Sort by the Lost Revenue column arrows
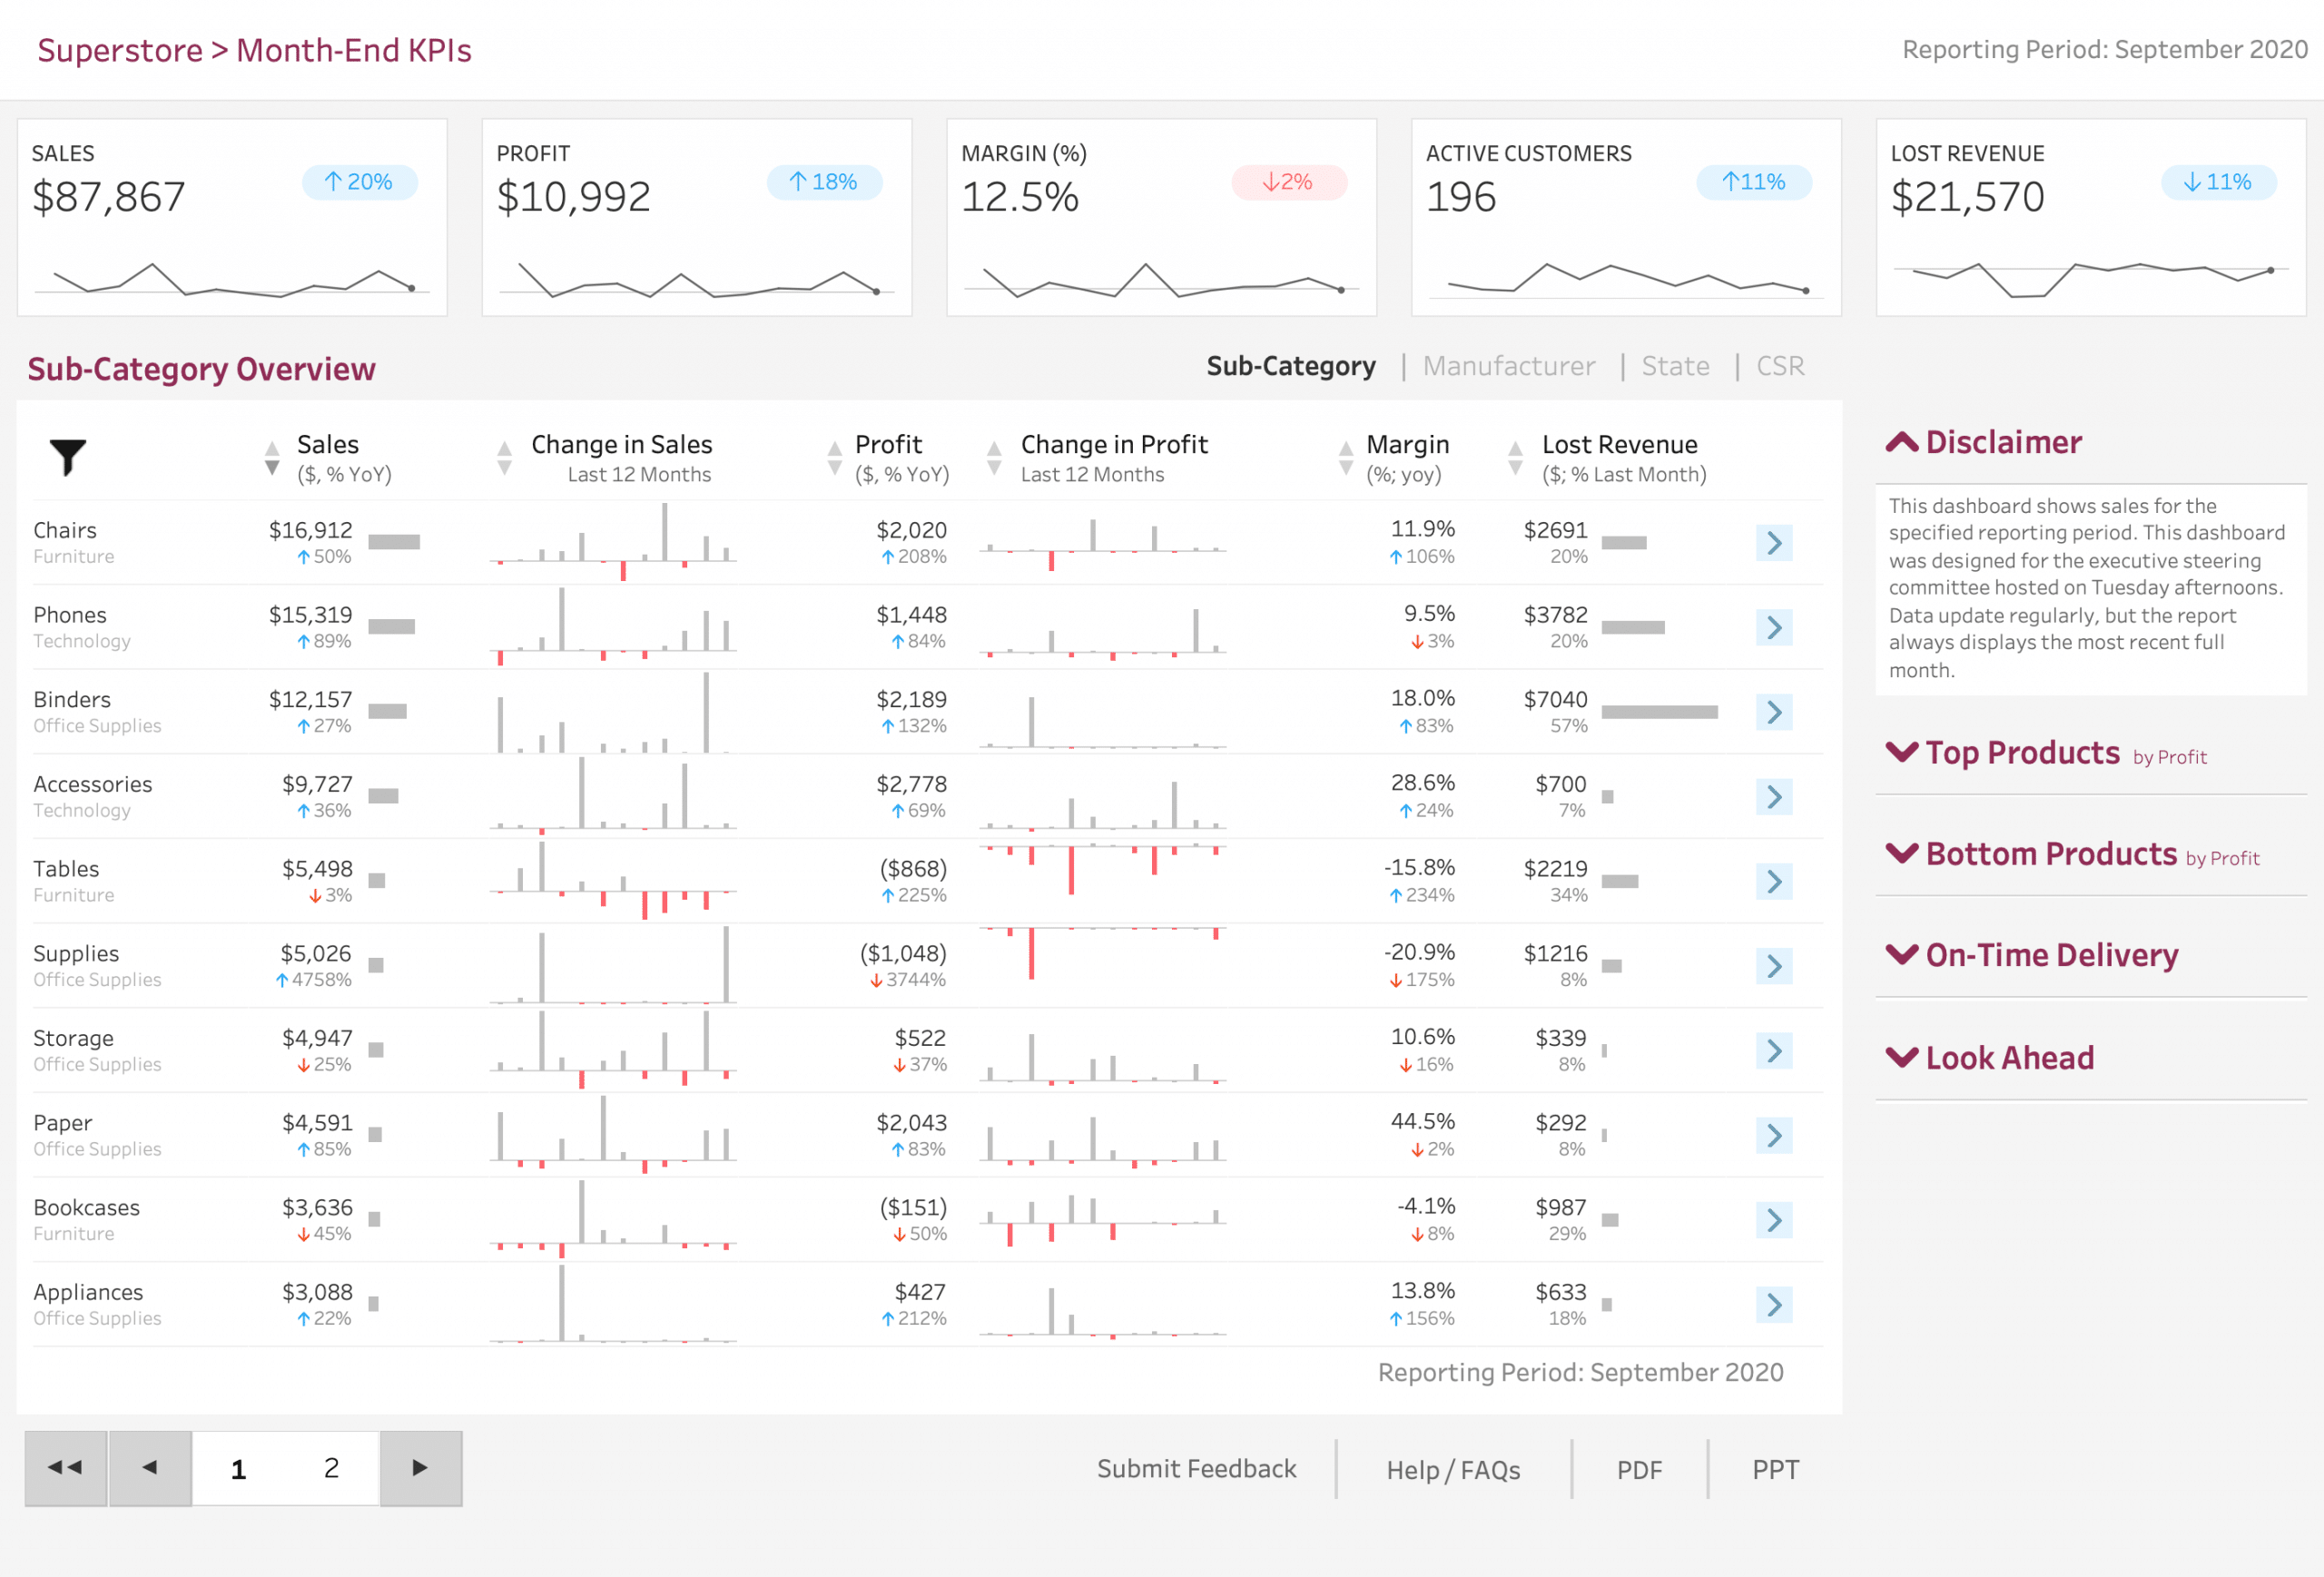The width and height of the screenshot is (2324, 1577). pos(1515,458)
